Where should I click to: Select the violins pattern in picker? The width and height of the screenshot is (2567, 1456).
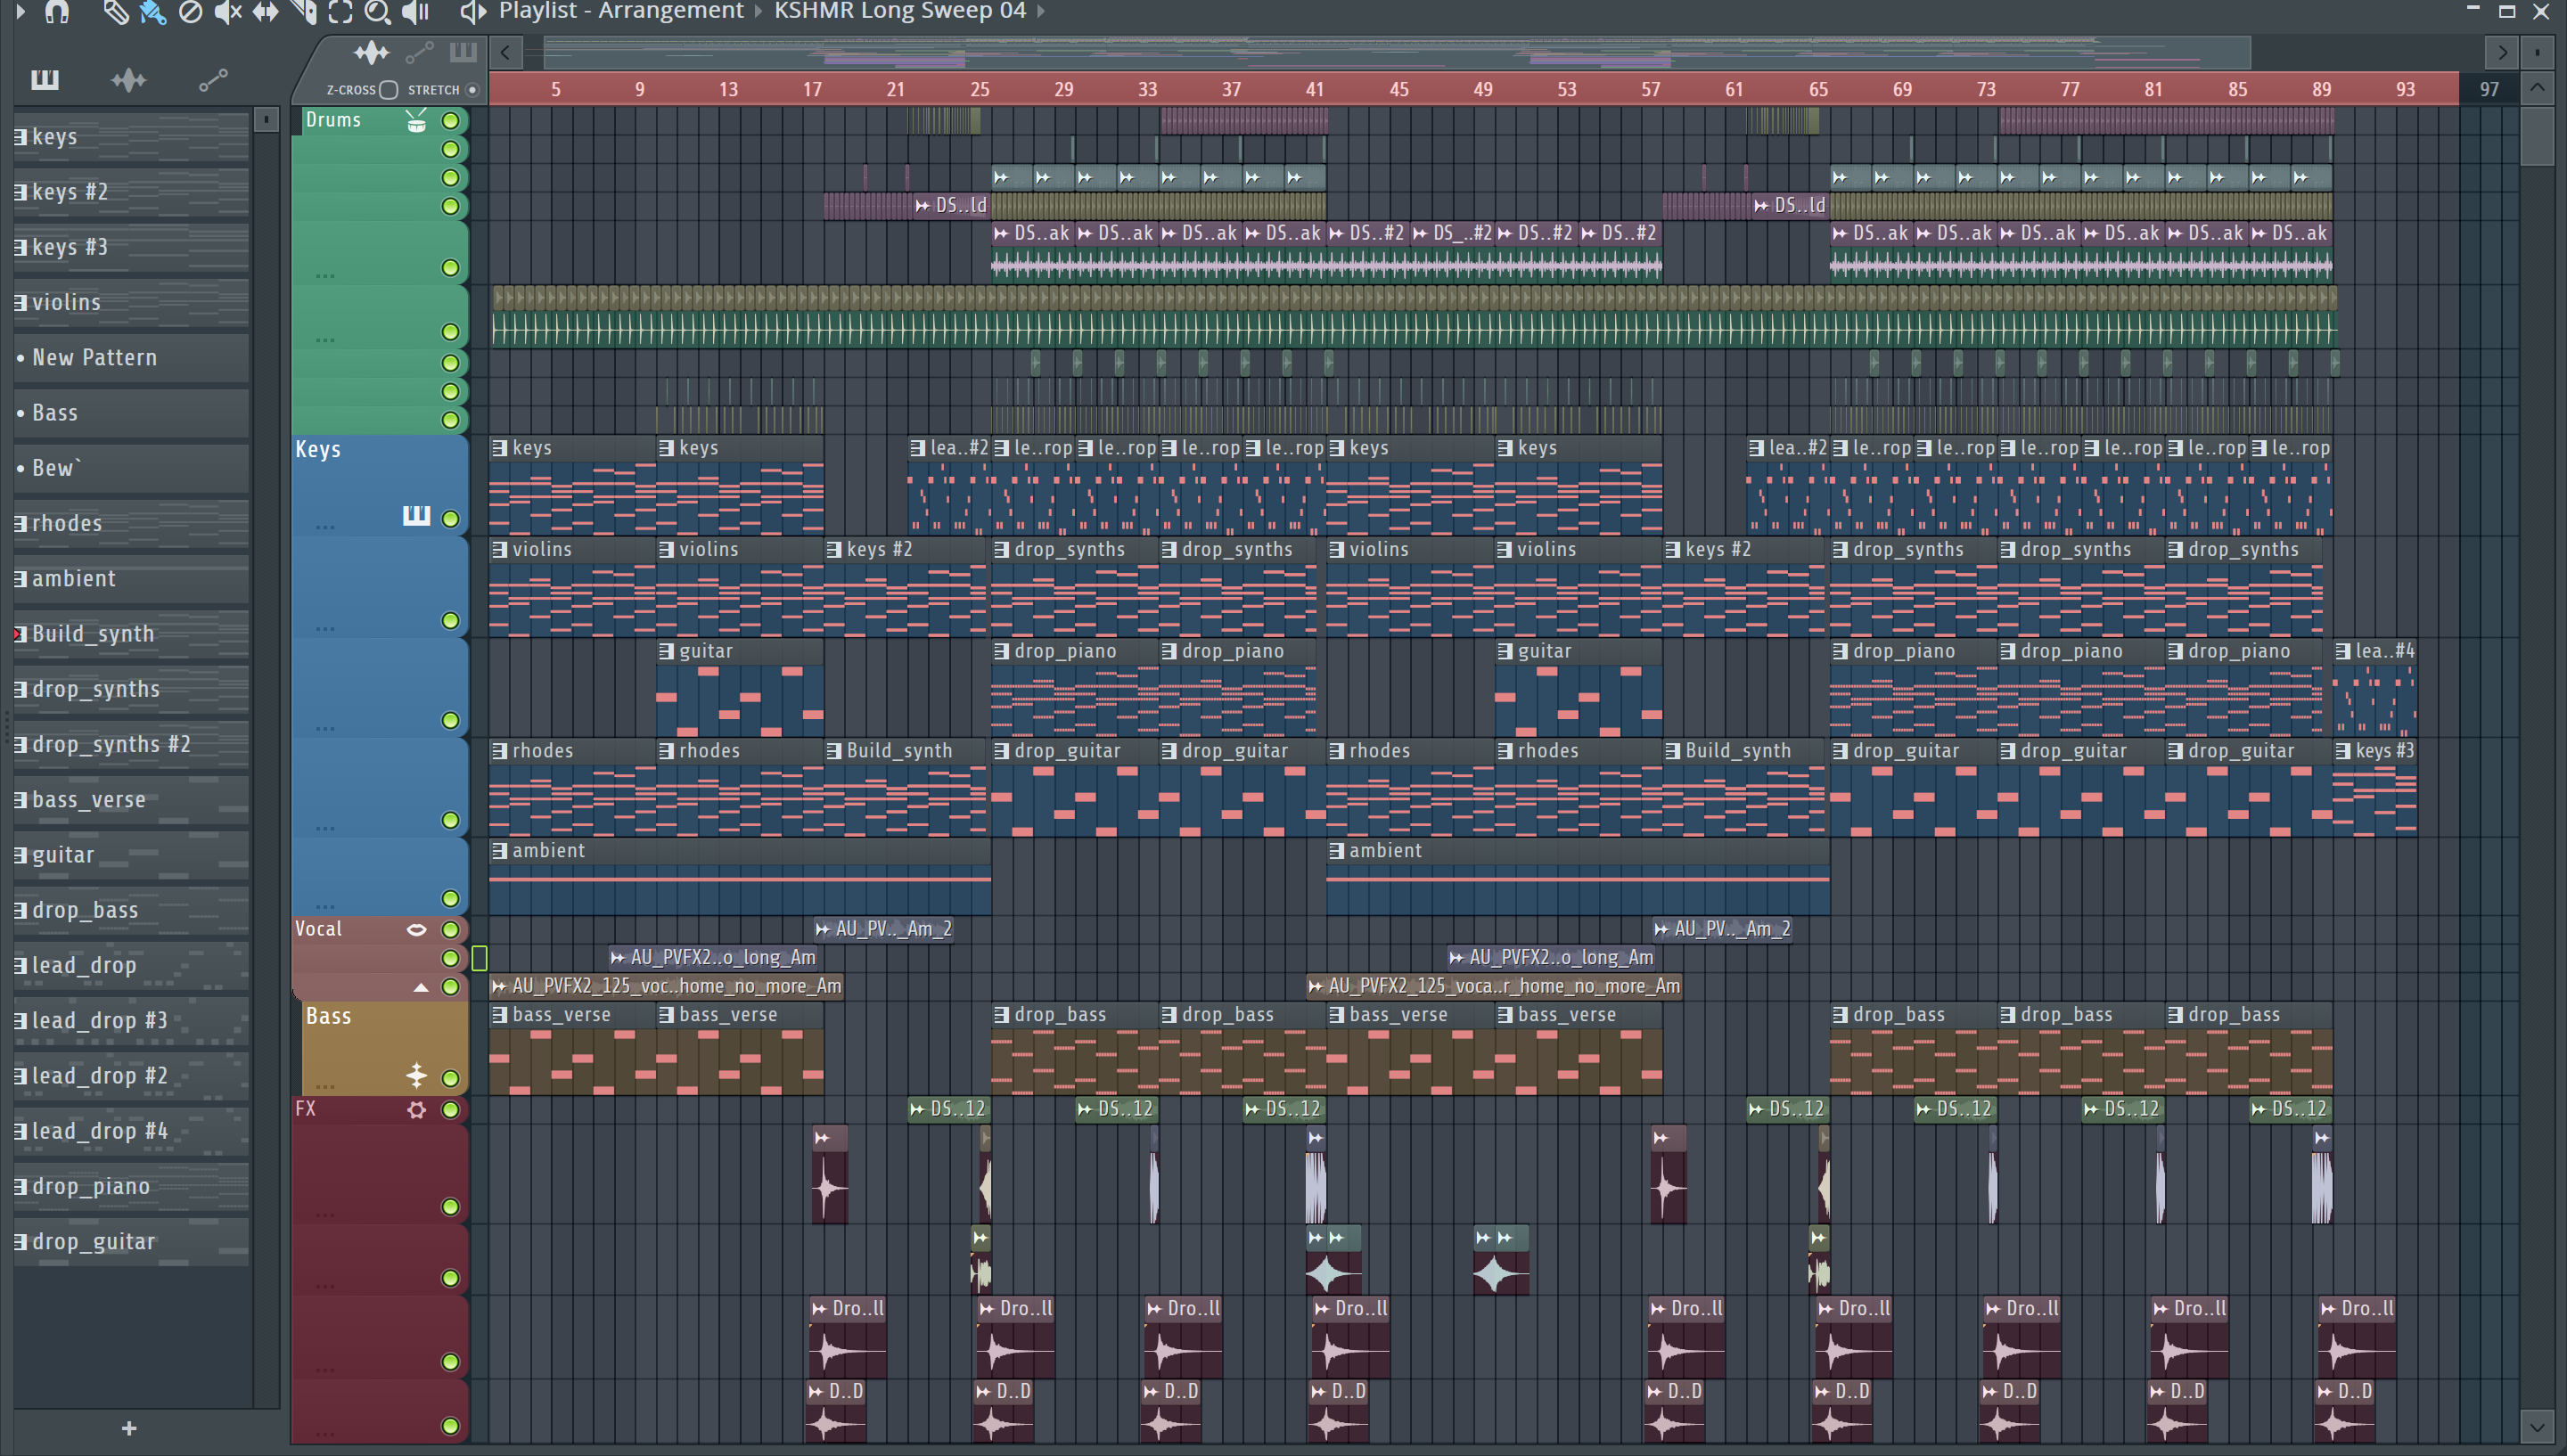tap(131, 302)
